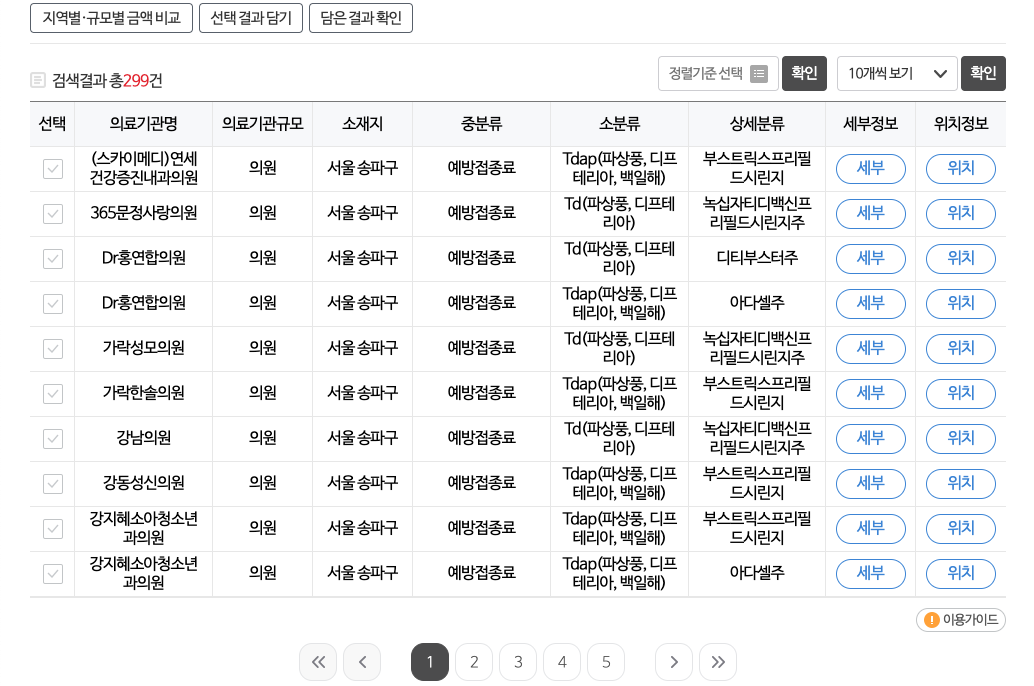1034x686 pixels.
Task: View 위치 location for 강동성신의원
Action: click(960, 483)
